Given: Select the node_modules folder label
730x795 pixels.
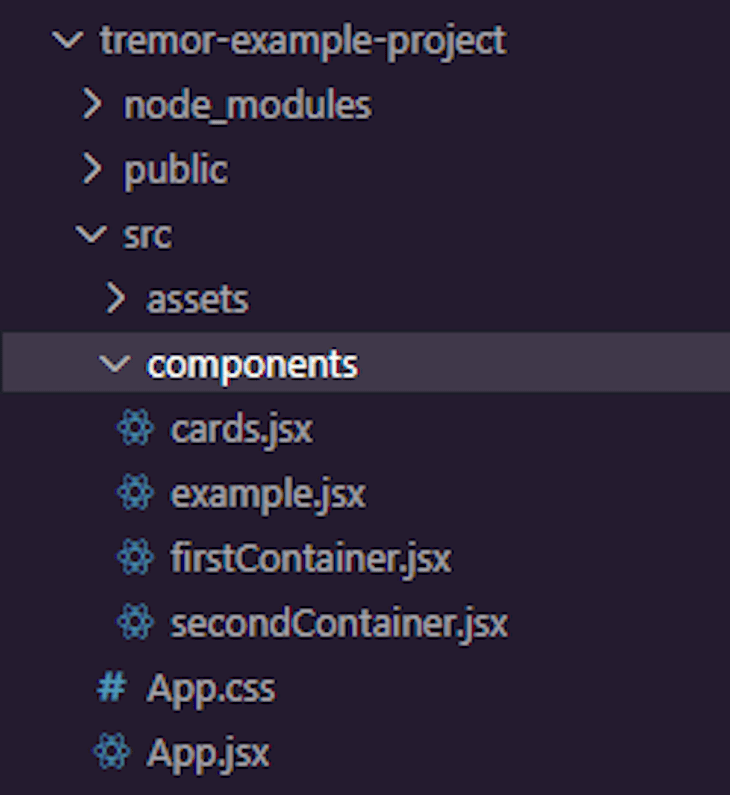Looking at the screenshot, I should [x=248, y=105].
